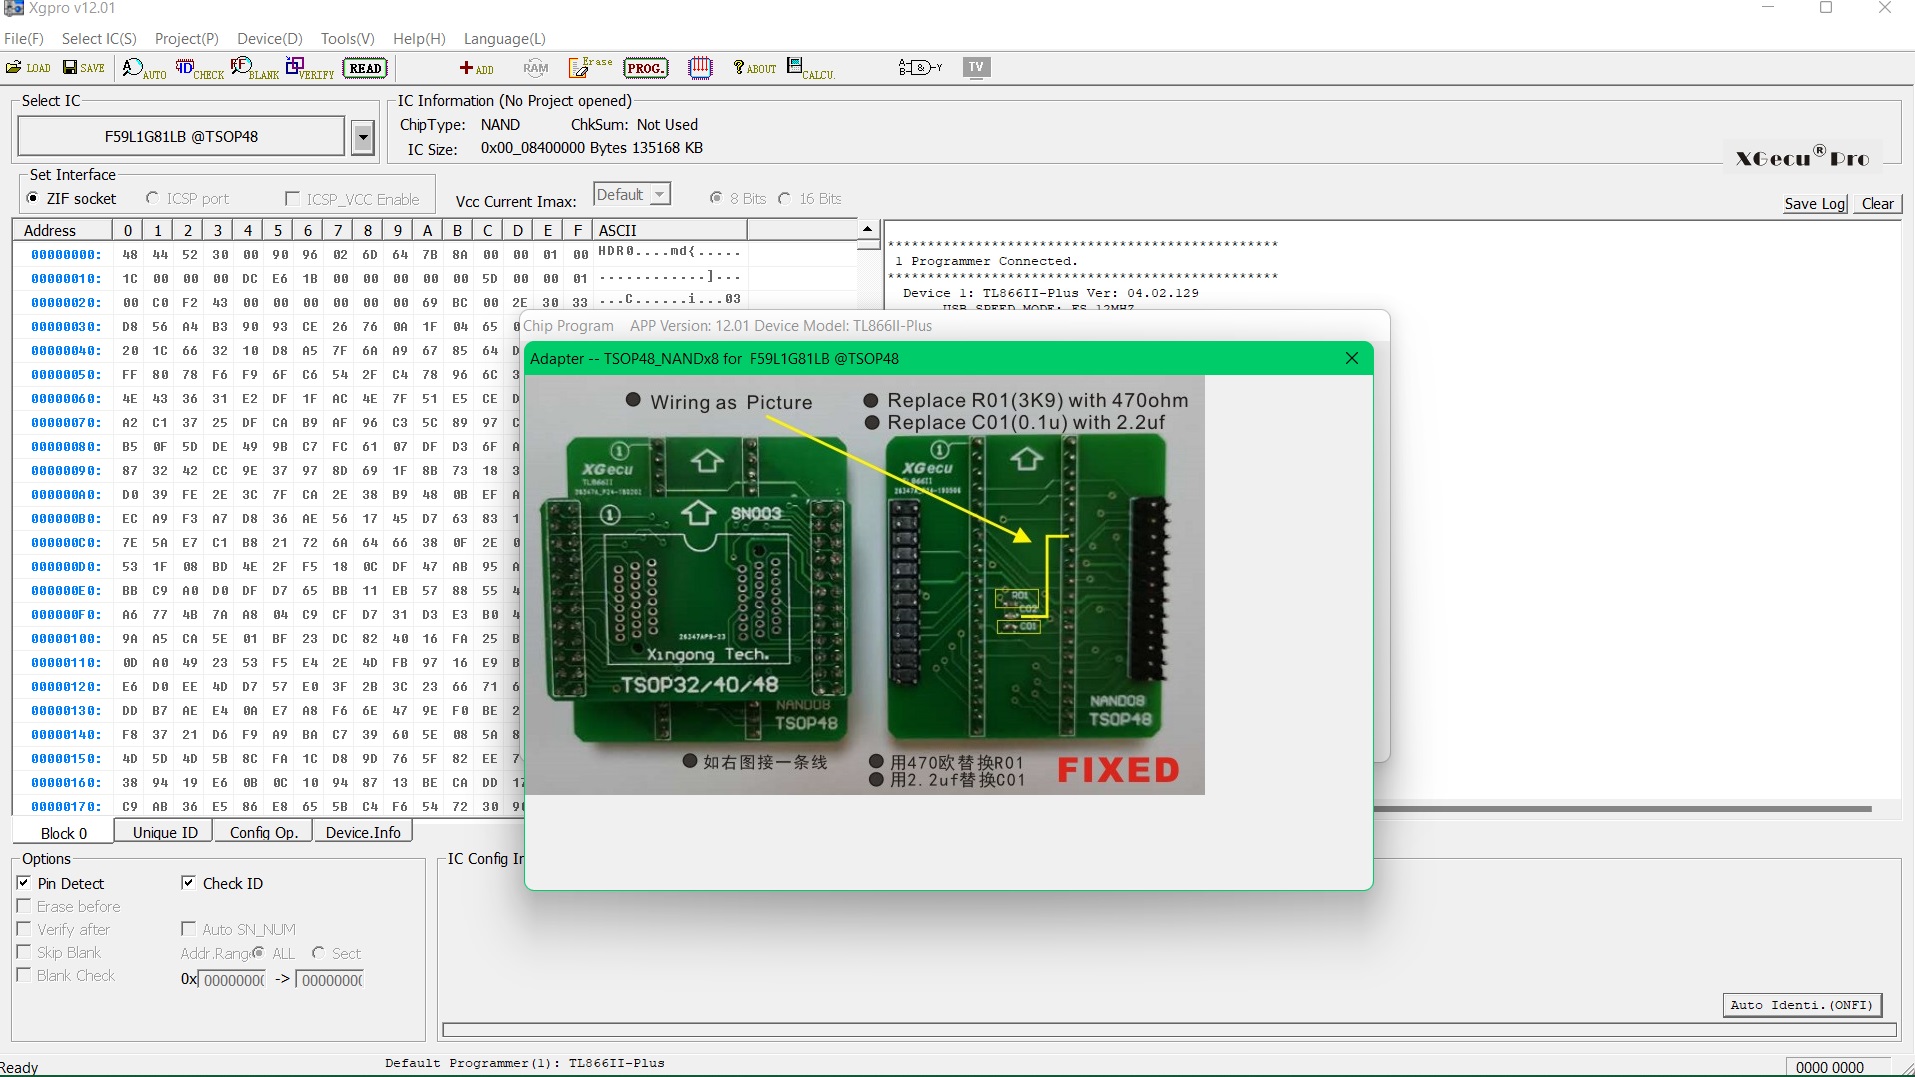This screenshot has height=1077, width=1915.
Task: Click the CALCU. calculator toolbar icon
Action: pyautogui.click(x=810, y=68)
